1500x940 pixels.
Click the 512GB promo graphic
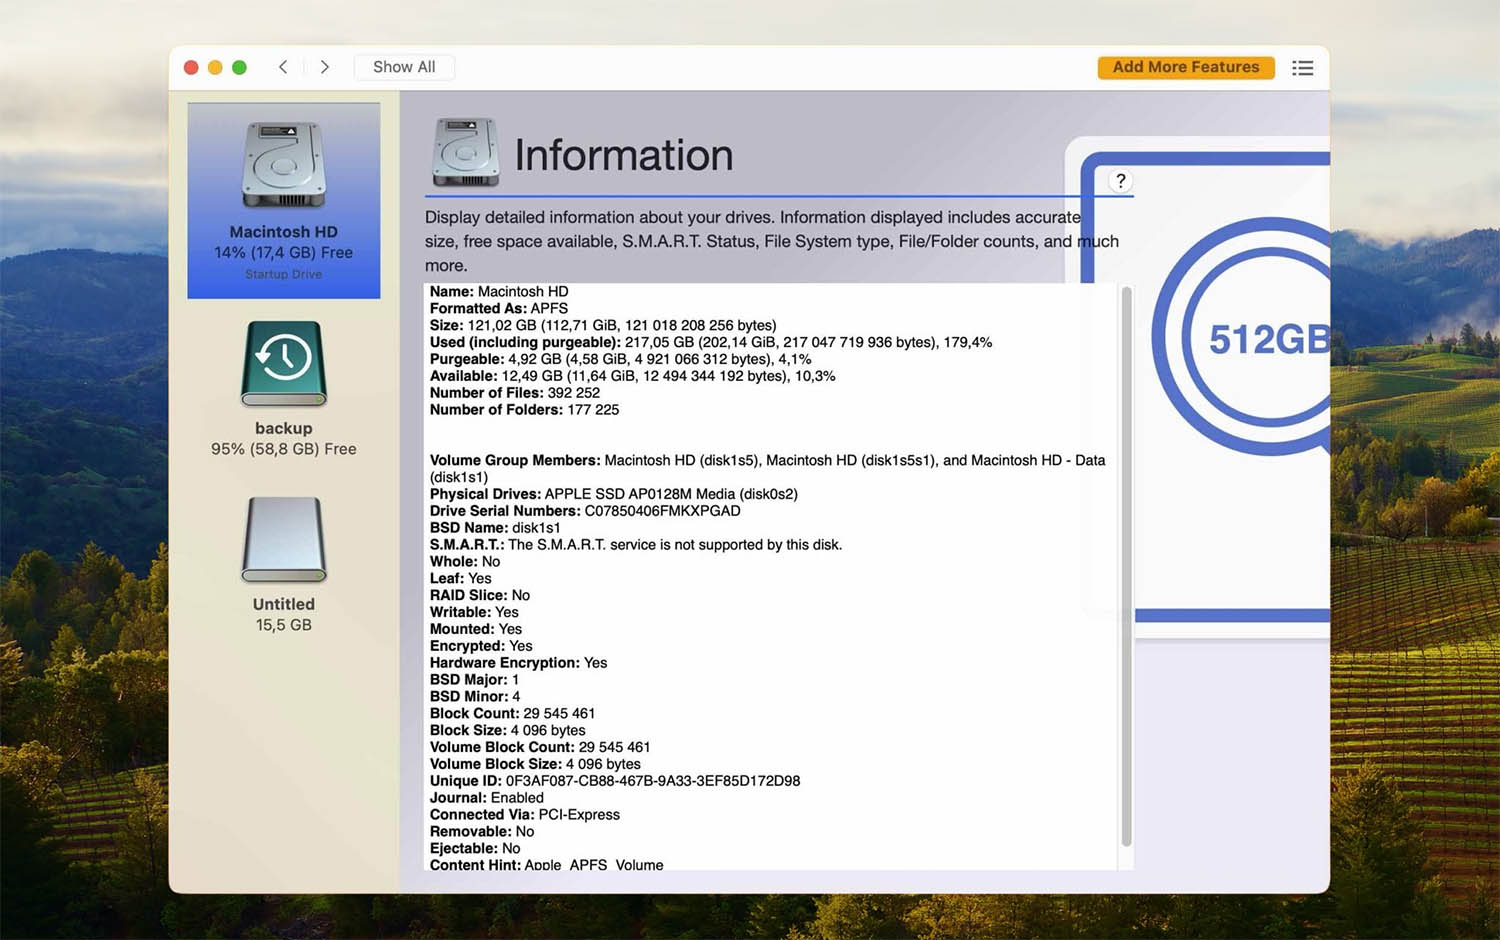click(x=1241, y=338)
